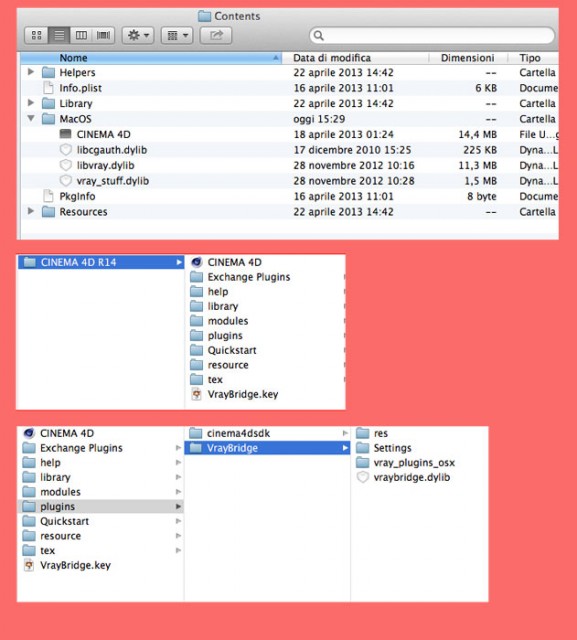Switch Finder to list view
Viewport: 577px width, 640px height.
coord(59,36)
